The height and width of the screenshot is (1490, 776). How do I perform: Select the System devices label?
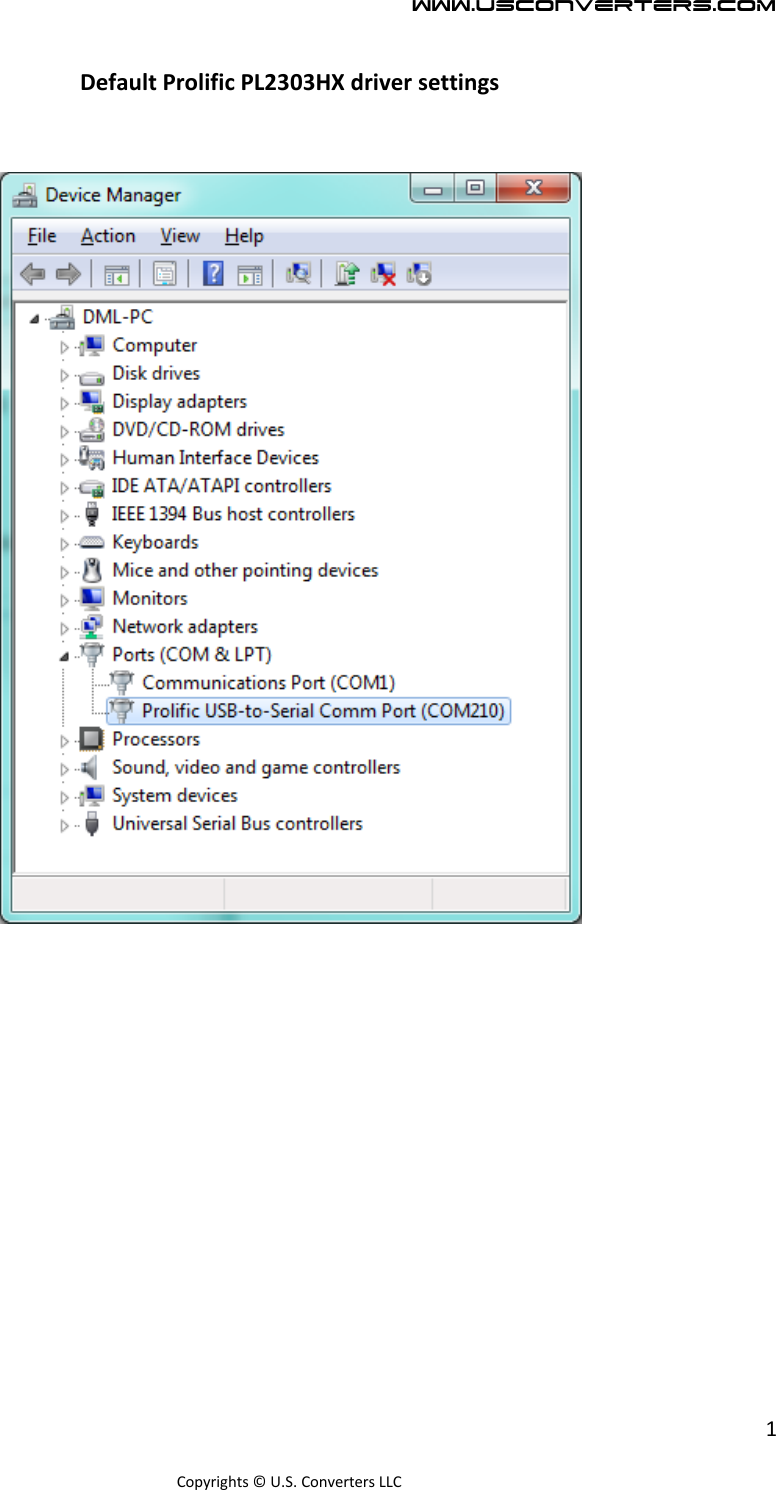tap(175, 796)
